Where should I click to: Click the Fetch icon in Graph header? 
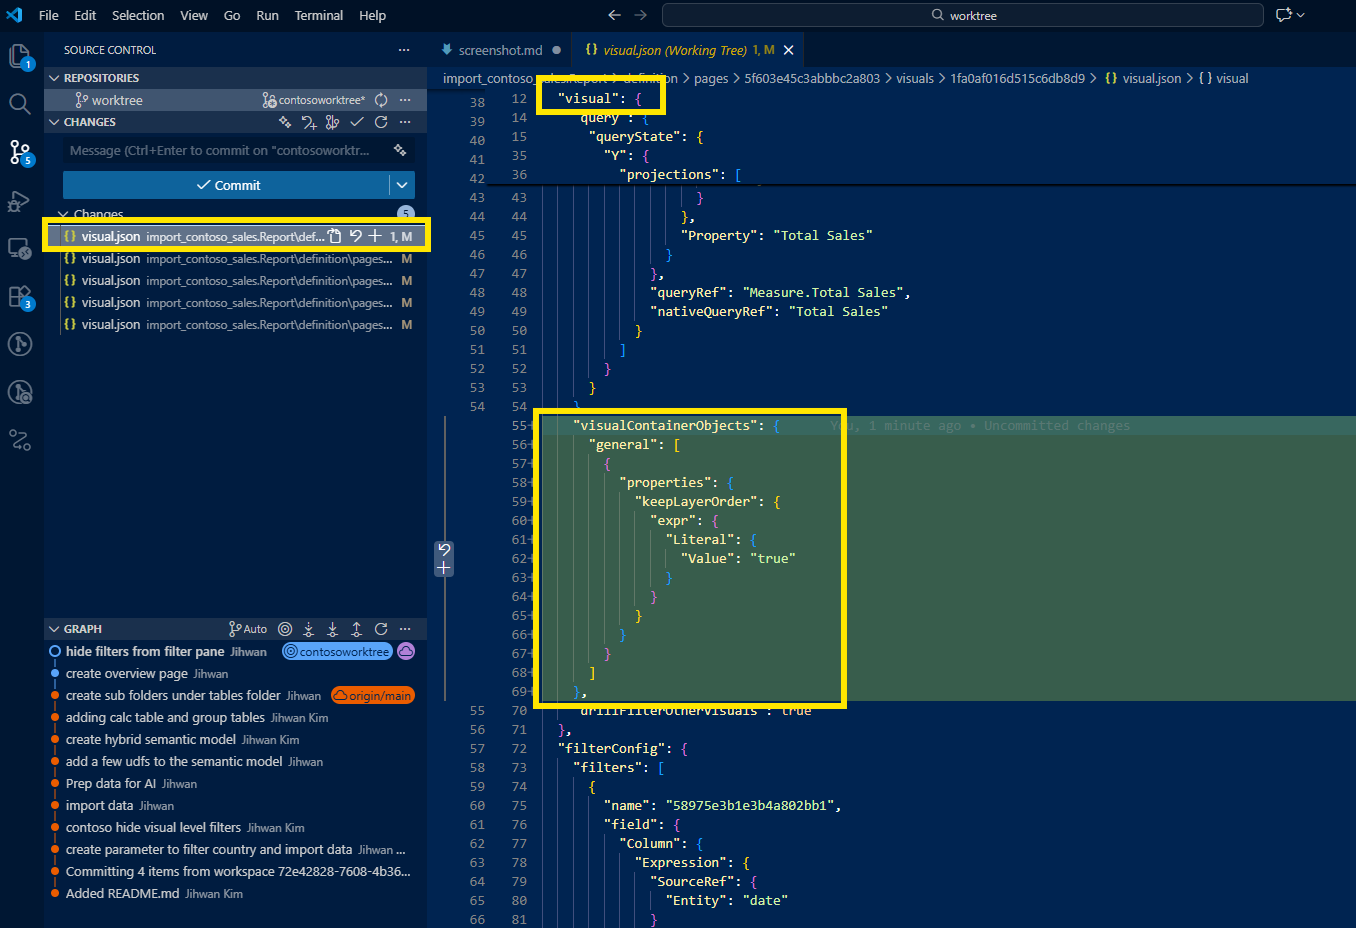pyautogui.click(x=309, y=629)
